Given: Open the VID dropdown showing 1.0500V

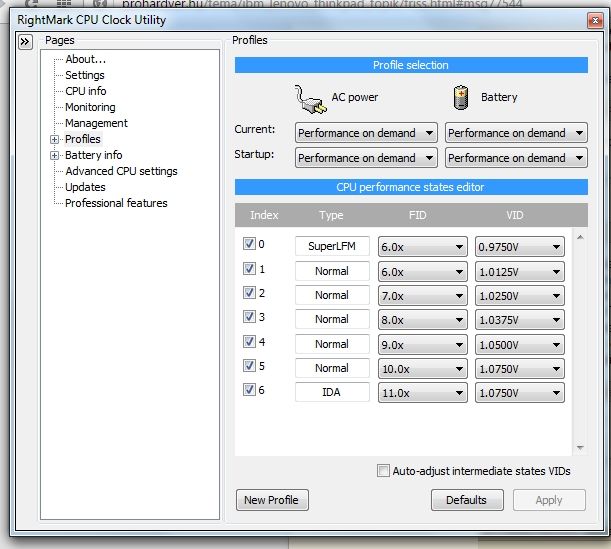Looking at the screenshot, I should pyautogui.click(x=519, y=345).
